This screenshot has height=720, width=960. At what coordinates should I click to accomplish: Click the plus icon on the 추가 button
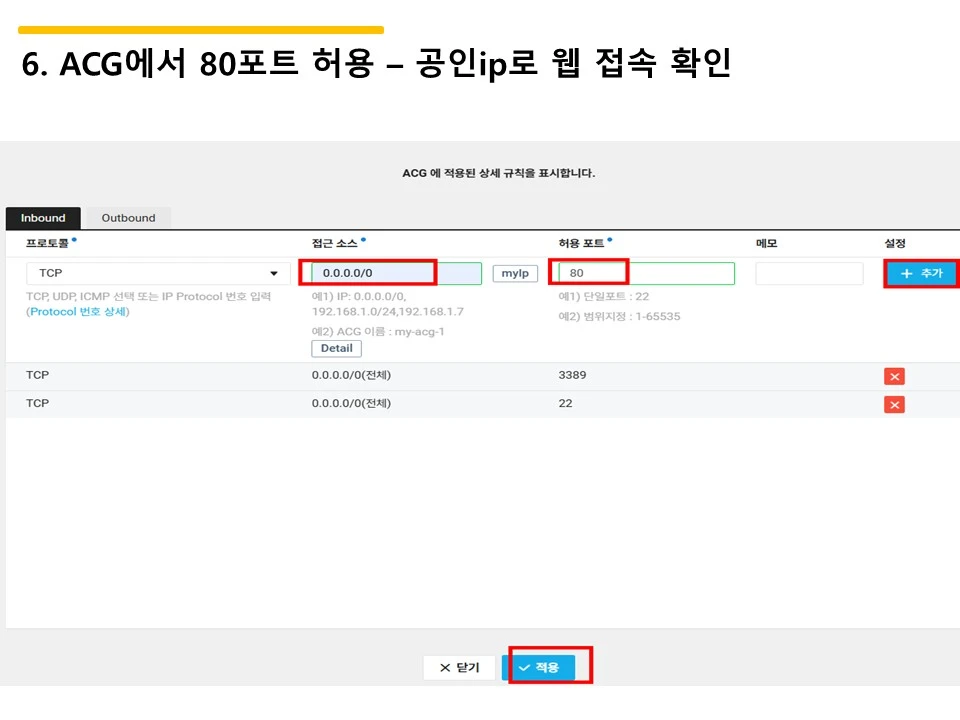906,272
